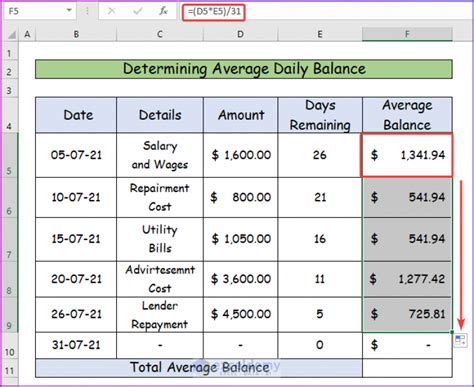Viewport: 474px width, 387px height.
Task: Select the 'Utility Bills' cell
Action: coord(160,239)
